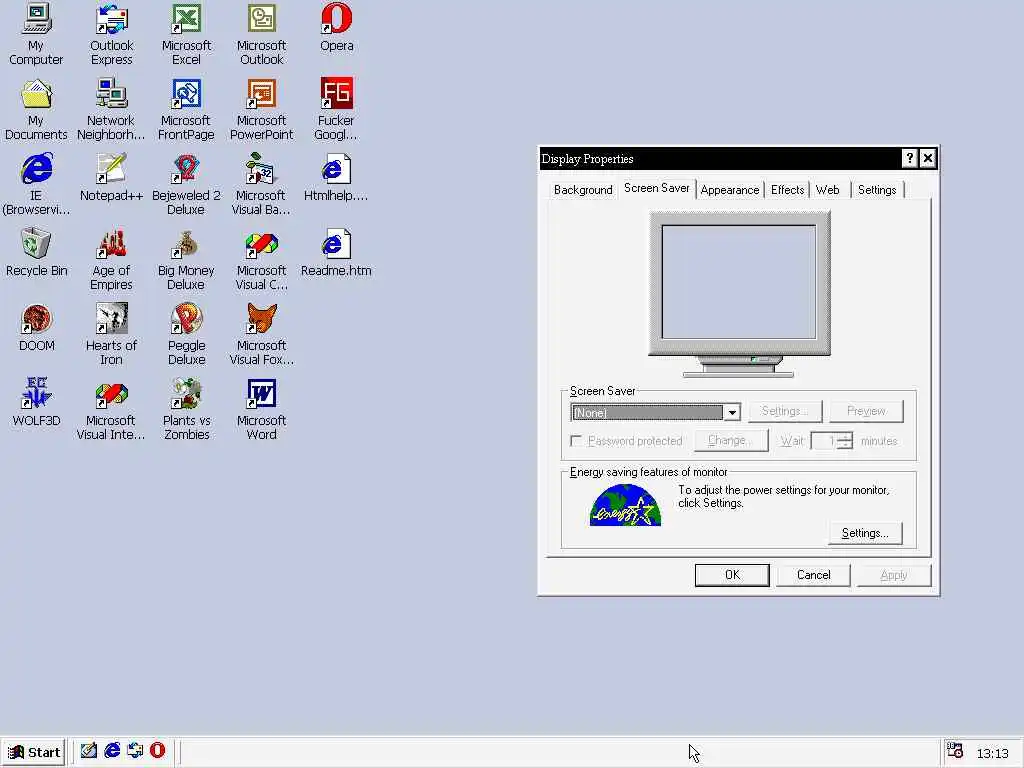Image resolution: width=1024 pixels, height=768 pixels.
Task: Switch to the Appearance tab
Action: point(729,190)
